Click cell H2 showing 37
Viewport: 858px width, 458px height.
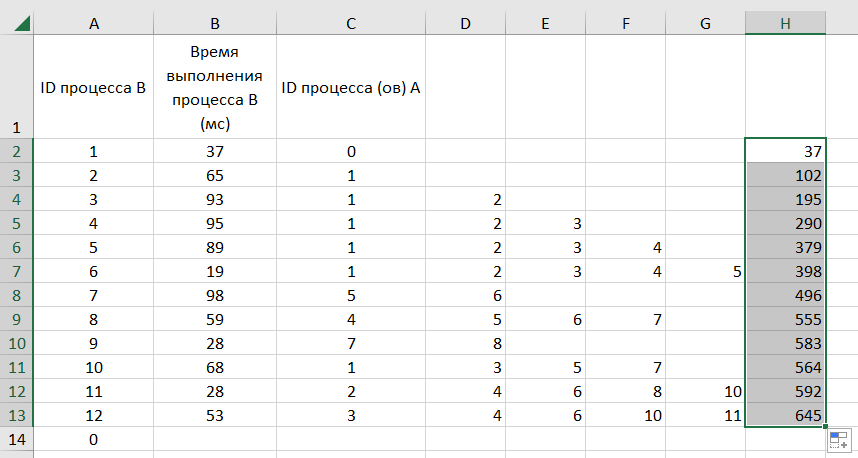pos(785,151)
